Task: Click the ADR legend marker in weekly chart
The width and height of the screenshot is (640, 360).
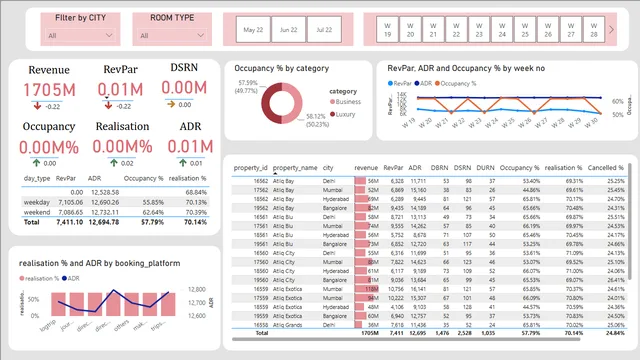Action: pyautogui.click(x=417, y=83)
